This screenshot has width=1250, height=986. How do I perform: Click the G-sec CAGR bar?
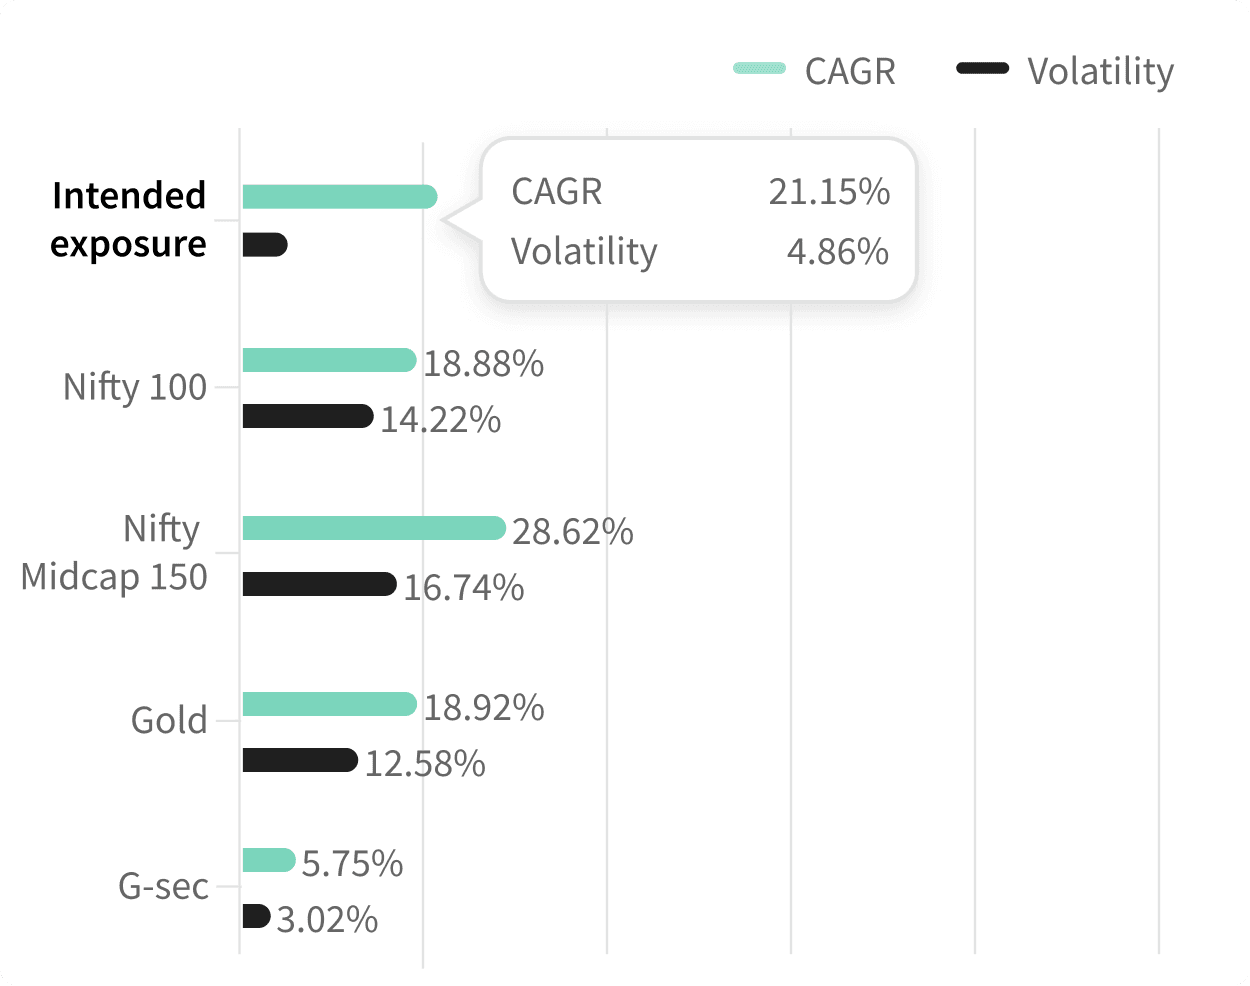point(268,860)
